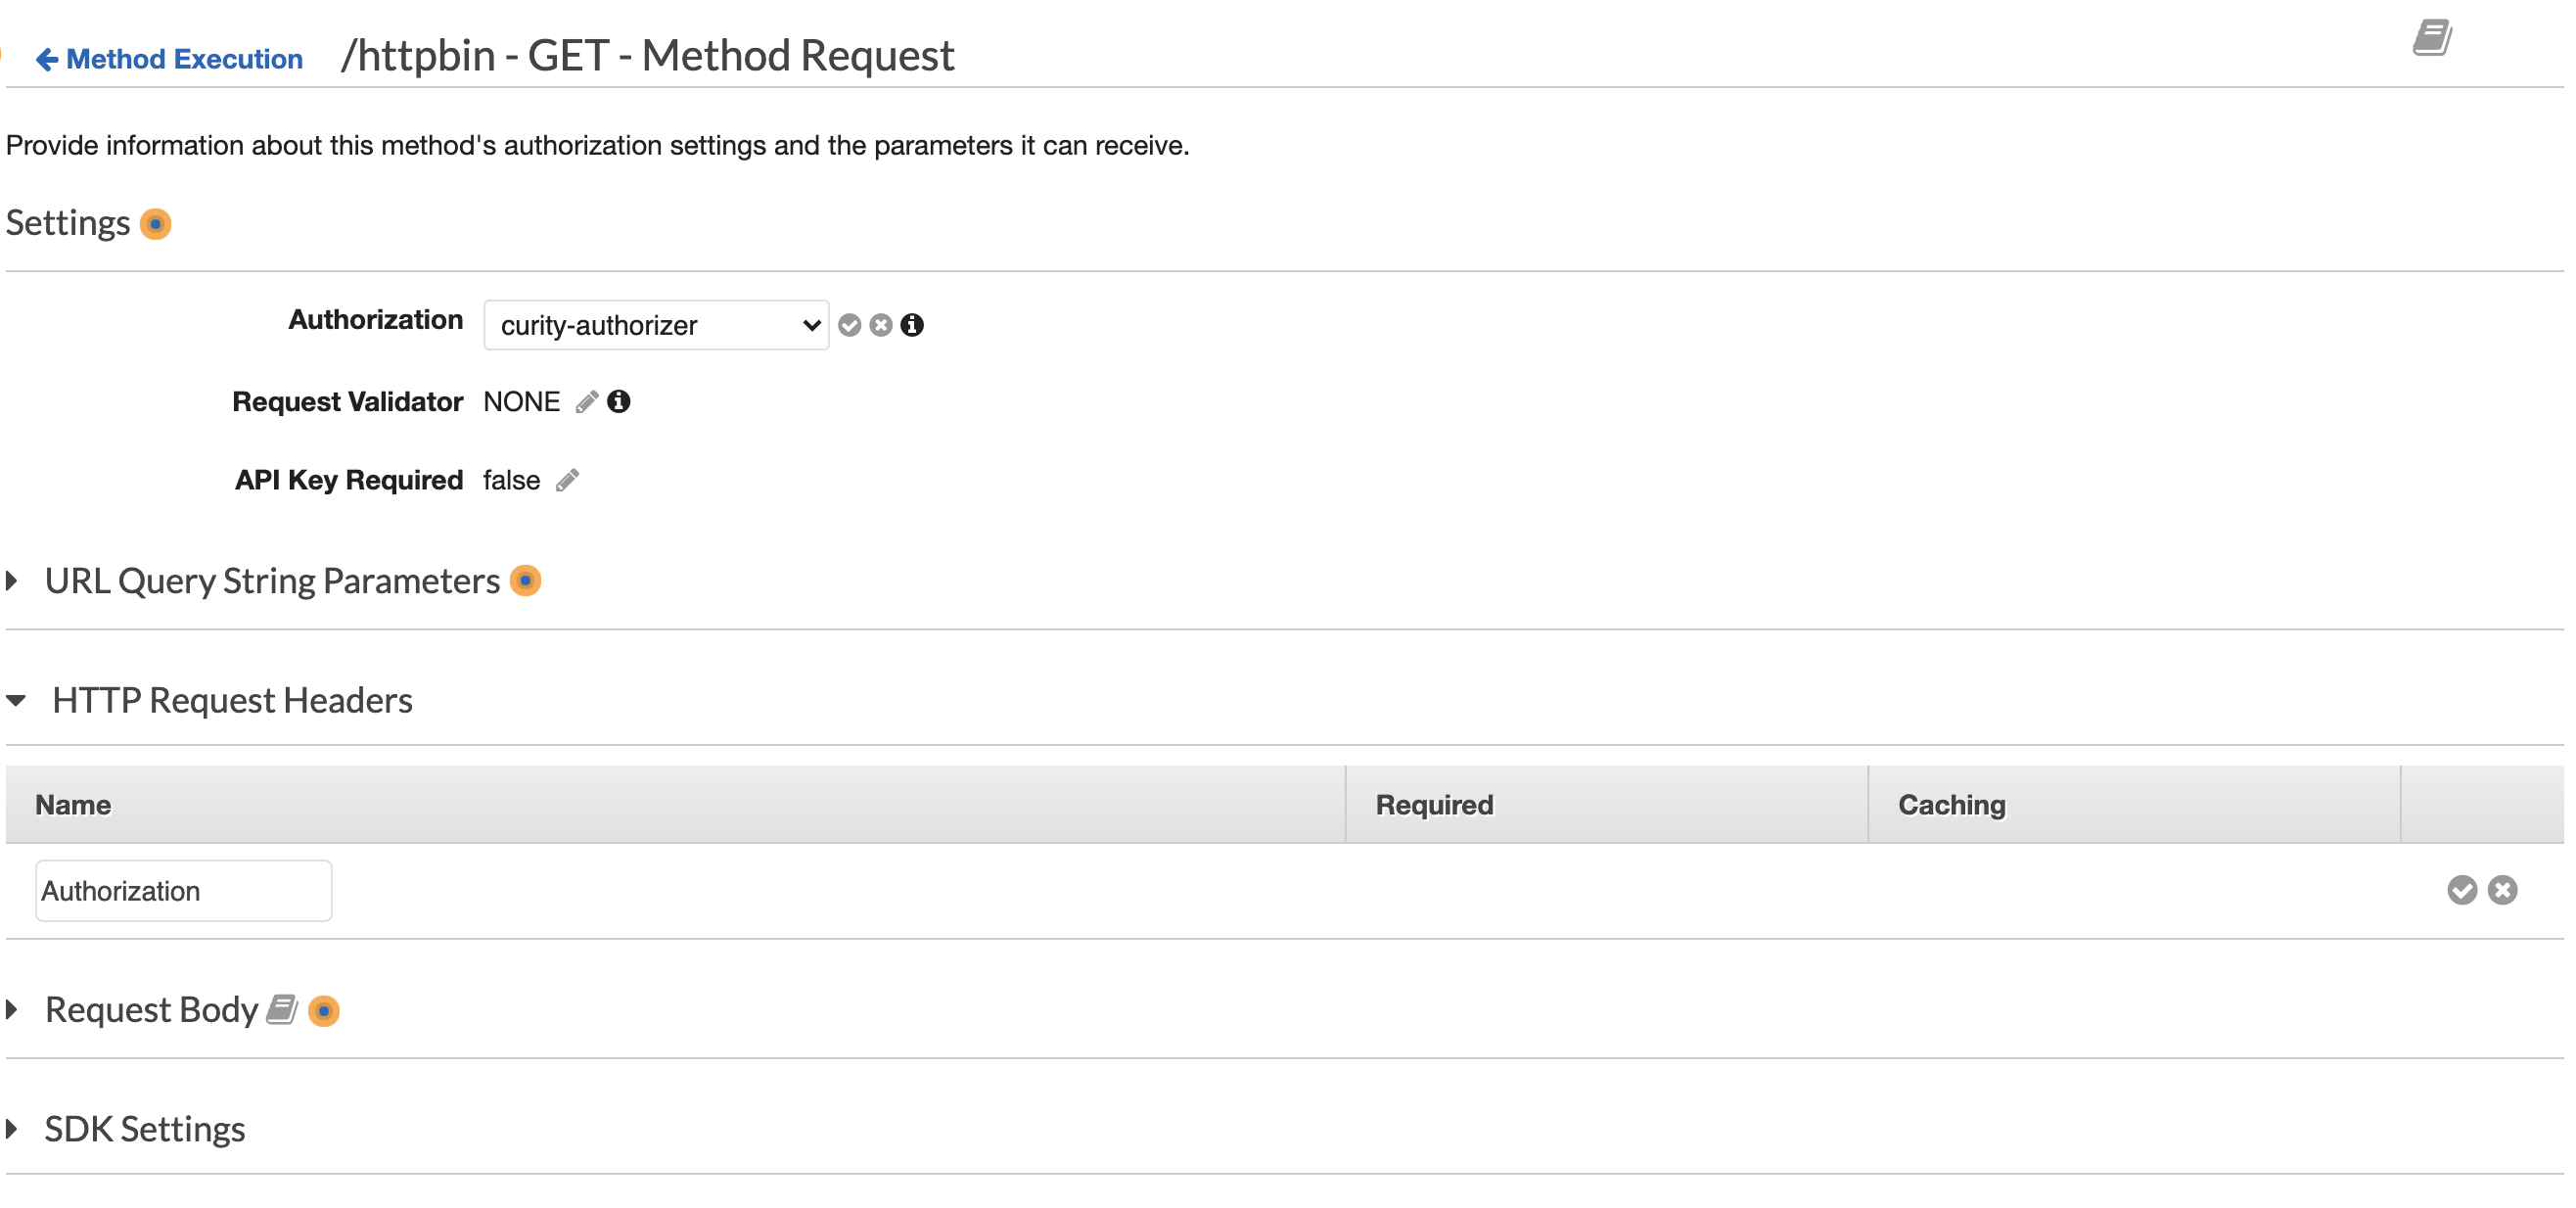Open the Request Body documentation book icon
The width and height of the screenshot is (2576, 1208).
(282, 1010)
